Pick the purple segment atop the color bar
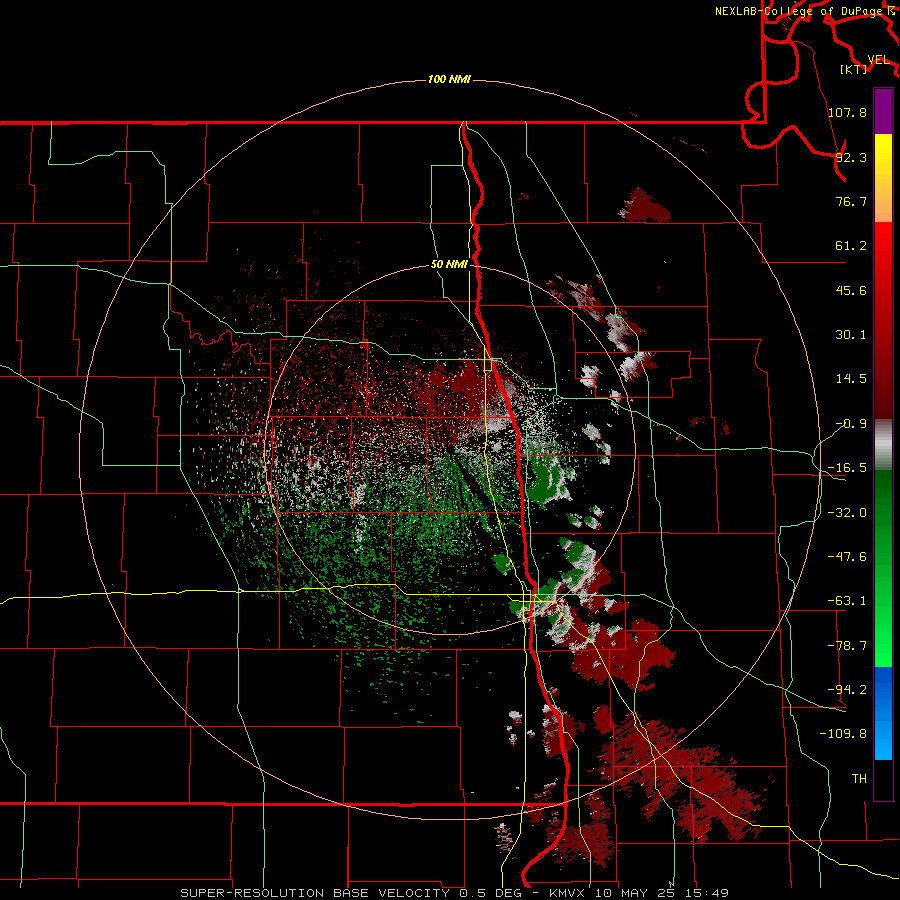The image size is (900, 900). coord(883,111)
